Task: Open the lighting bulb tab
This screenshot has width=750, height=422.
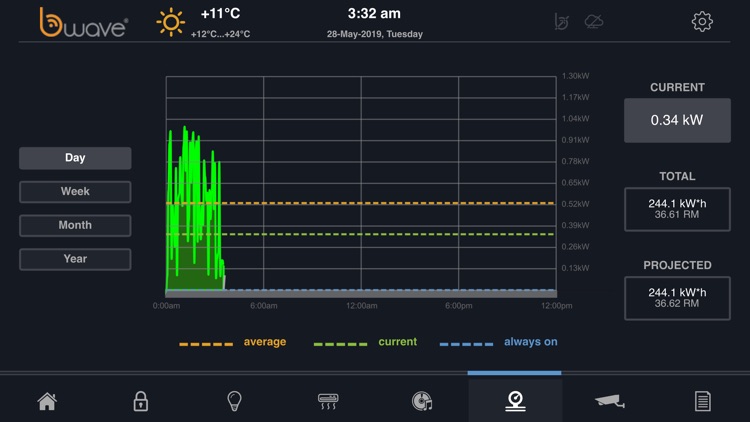Action: pyautogui.click(x=234, y=401)
